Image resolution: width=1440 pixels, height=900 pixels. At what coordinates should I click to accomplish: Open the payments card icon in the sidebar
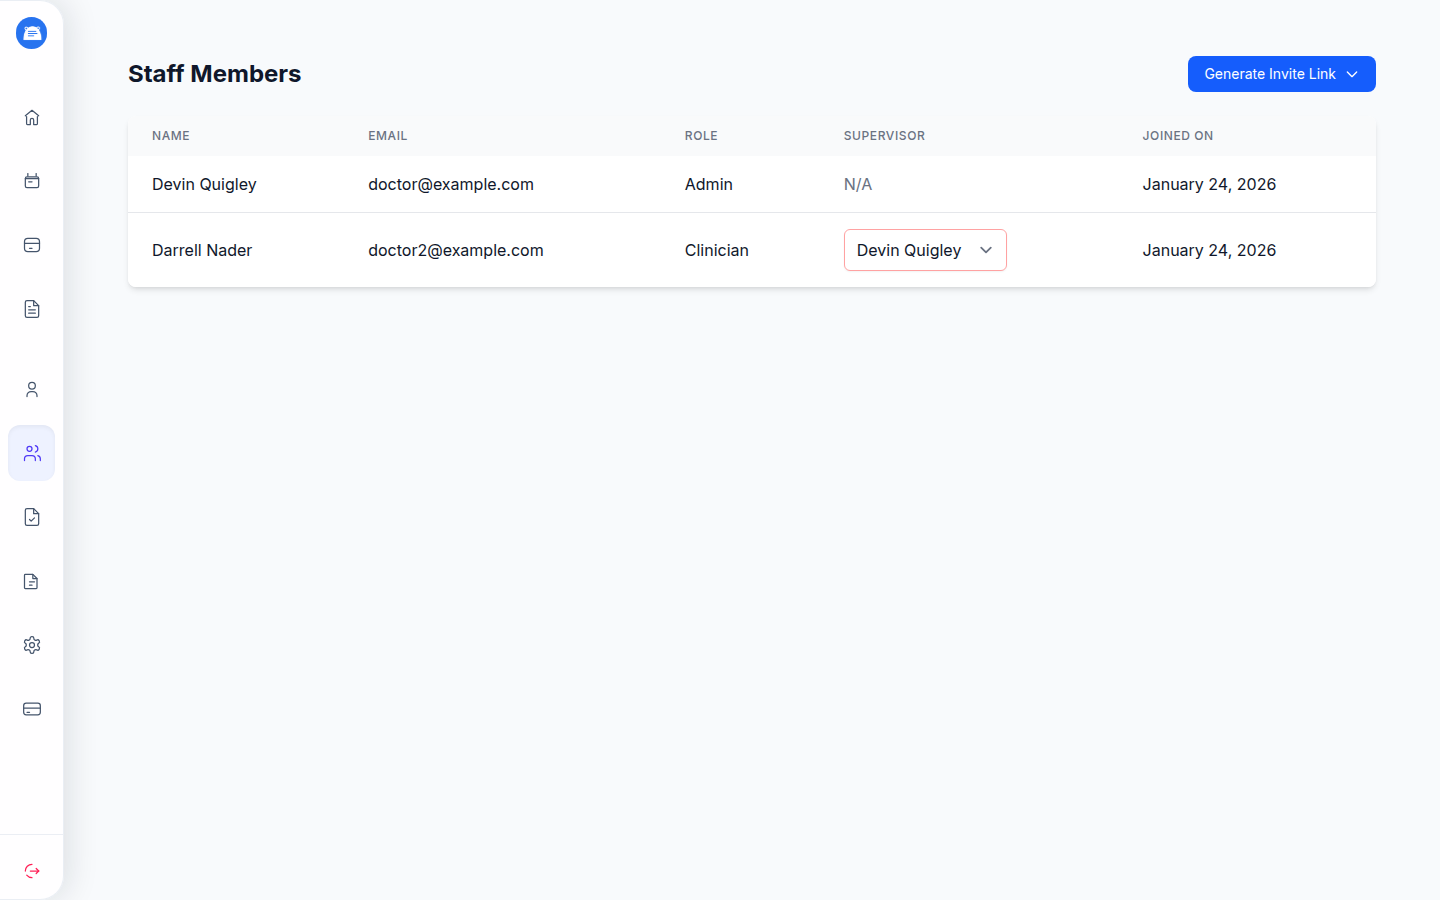(31, 245)
